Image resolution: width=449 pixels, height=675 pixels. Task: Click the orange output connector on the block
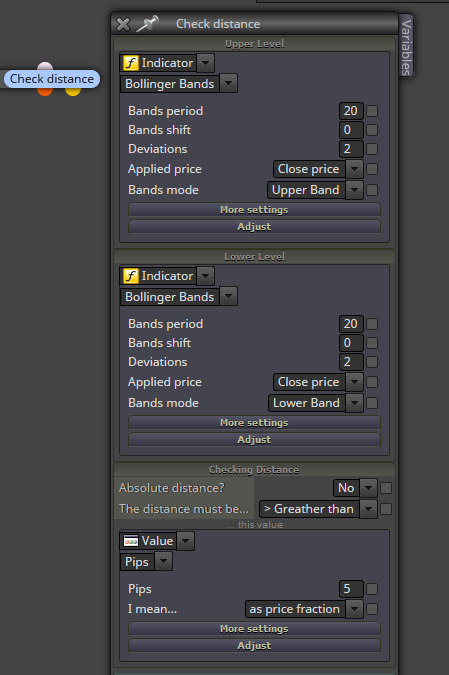(x=45, y=91)
